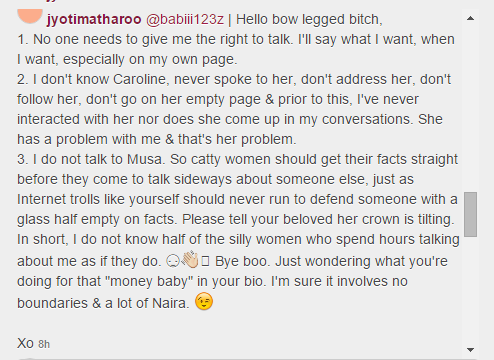Click the winking face emoji after Naira
The image size is (494, 360).
[x=204, y=302]
